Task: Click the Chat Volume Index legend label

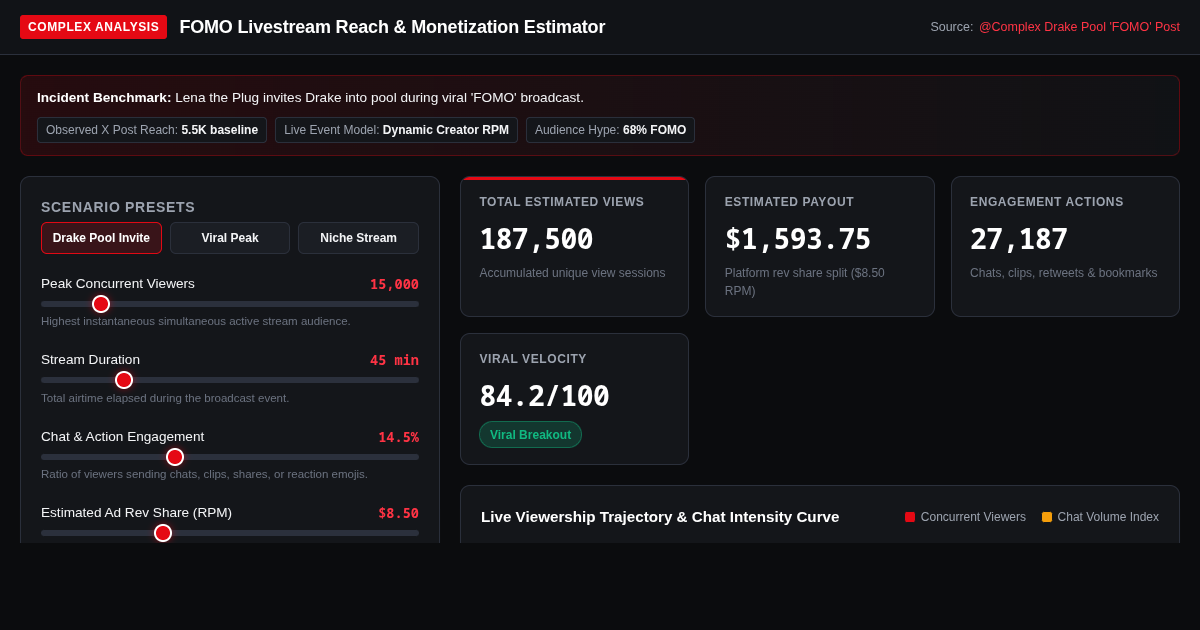Action: pos(1108,517)
